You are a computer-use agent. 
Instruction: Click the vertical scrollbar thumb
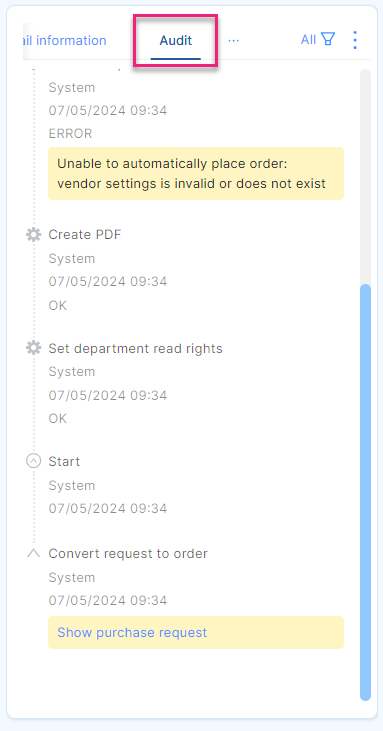click(366, 492)
